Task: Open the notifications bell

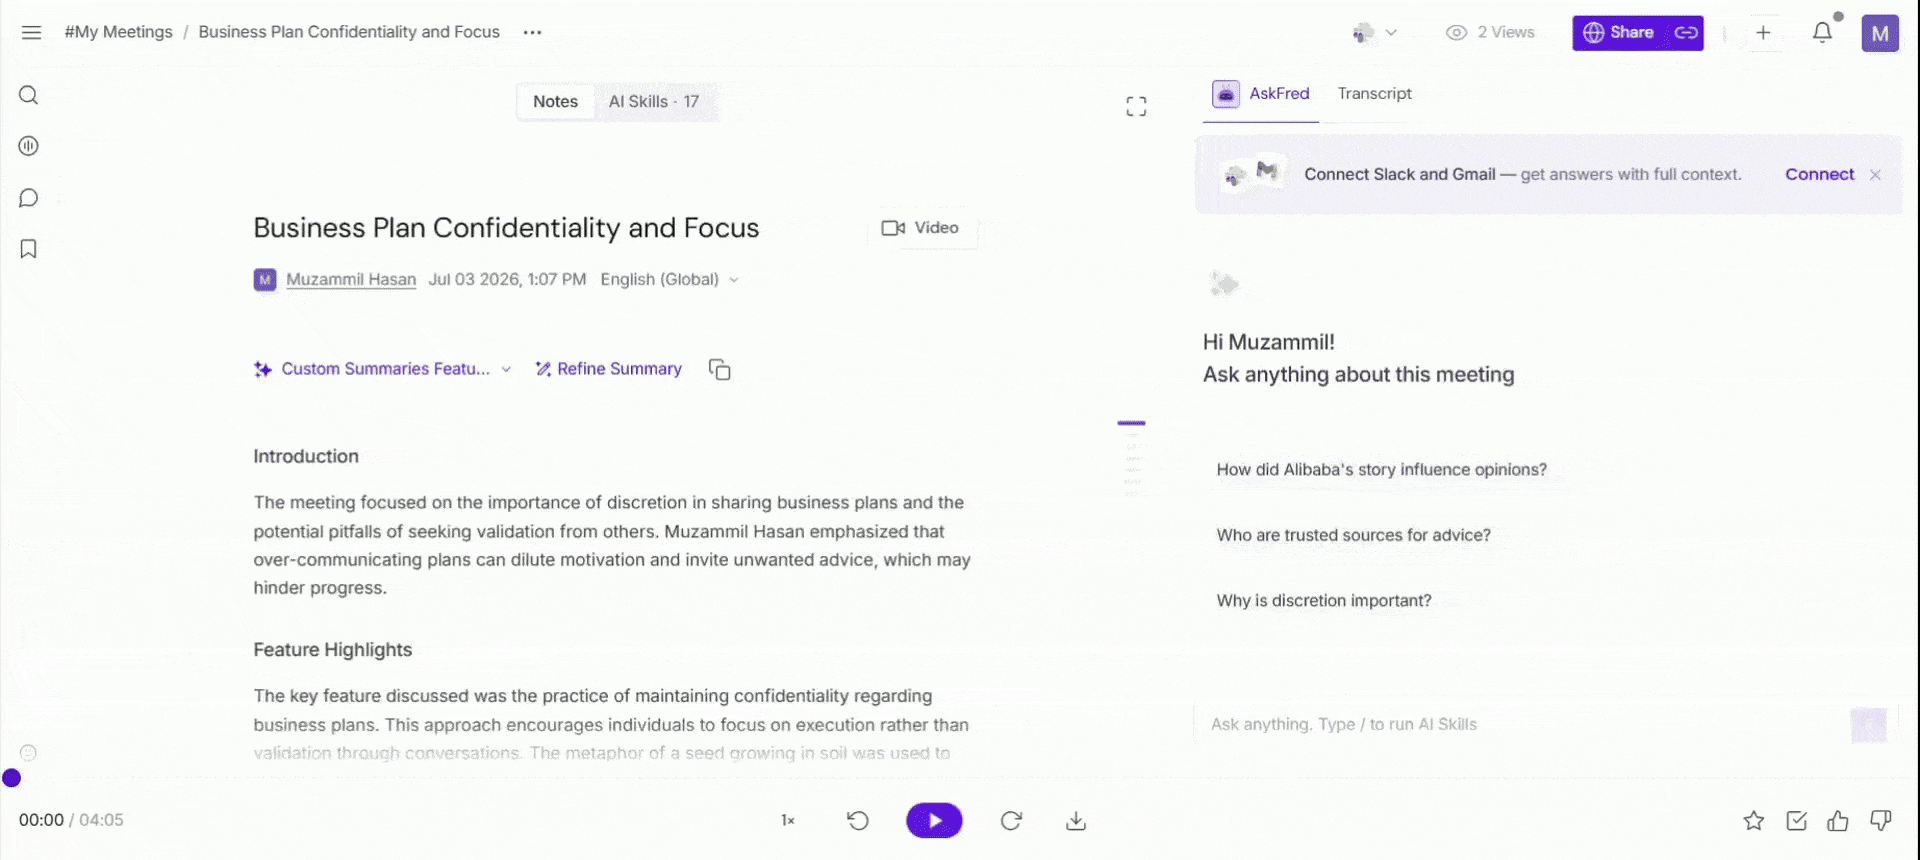Action: coord(1823,32)
